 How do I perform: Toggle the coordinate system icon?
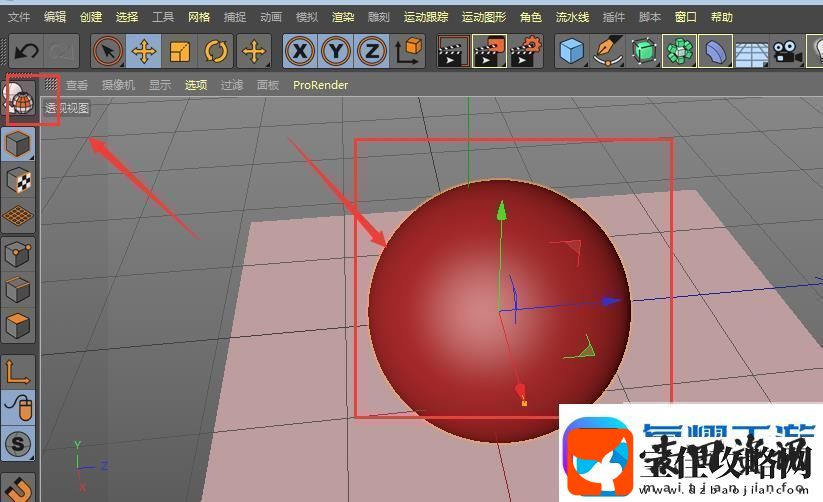point(408,51)
